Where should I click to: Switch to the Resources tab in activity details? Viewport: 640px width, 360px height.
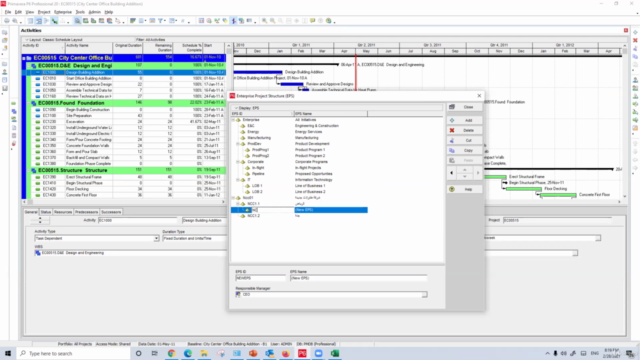pyautogui.click(x=63, y=212)
